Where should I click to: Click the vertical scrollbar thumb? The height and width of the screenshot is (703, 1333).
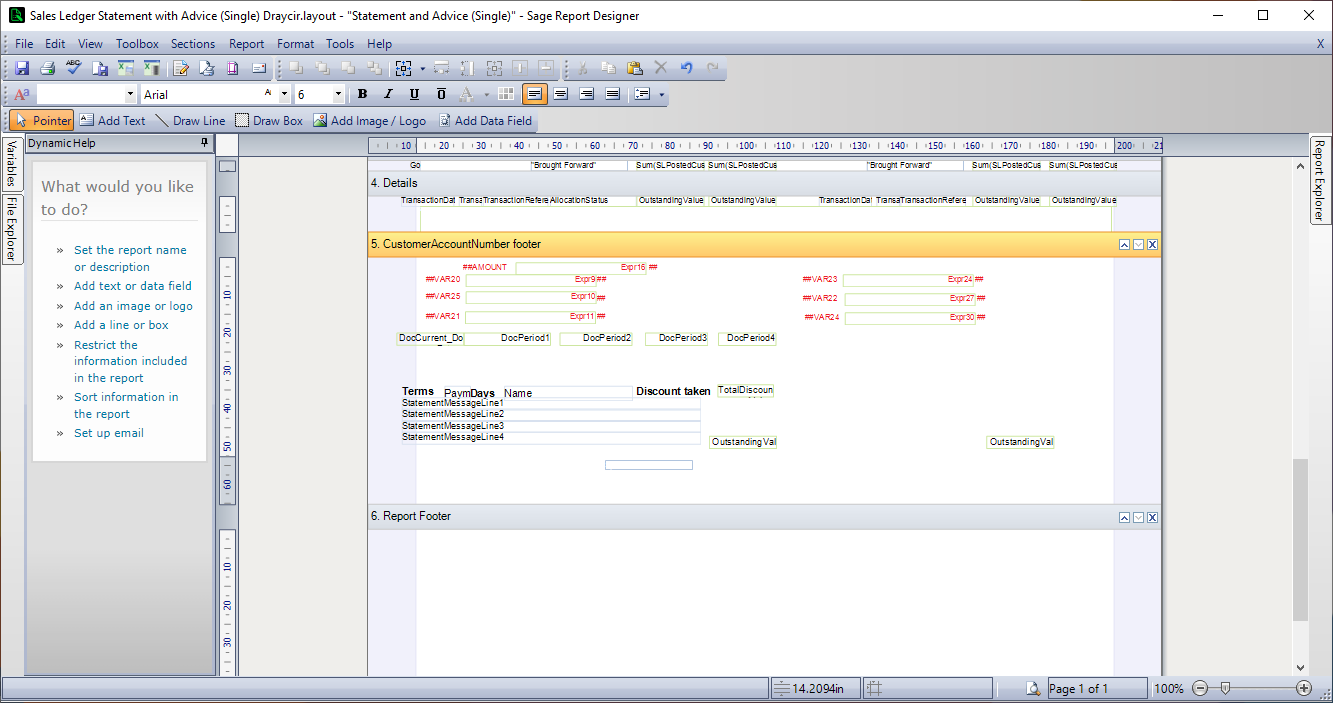(x=1300, y=538)
